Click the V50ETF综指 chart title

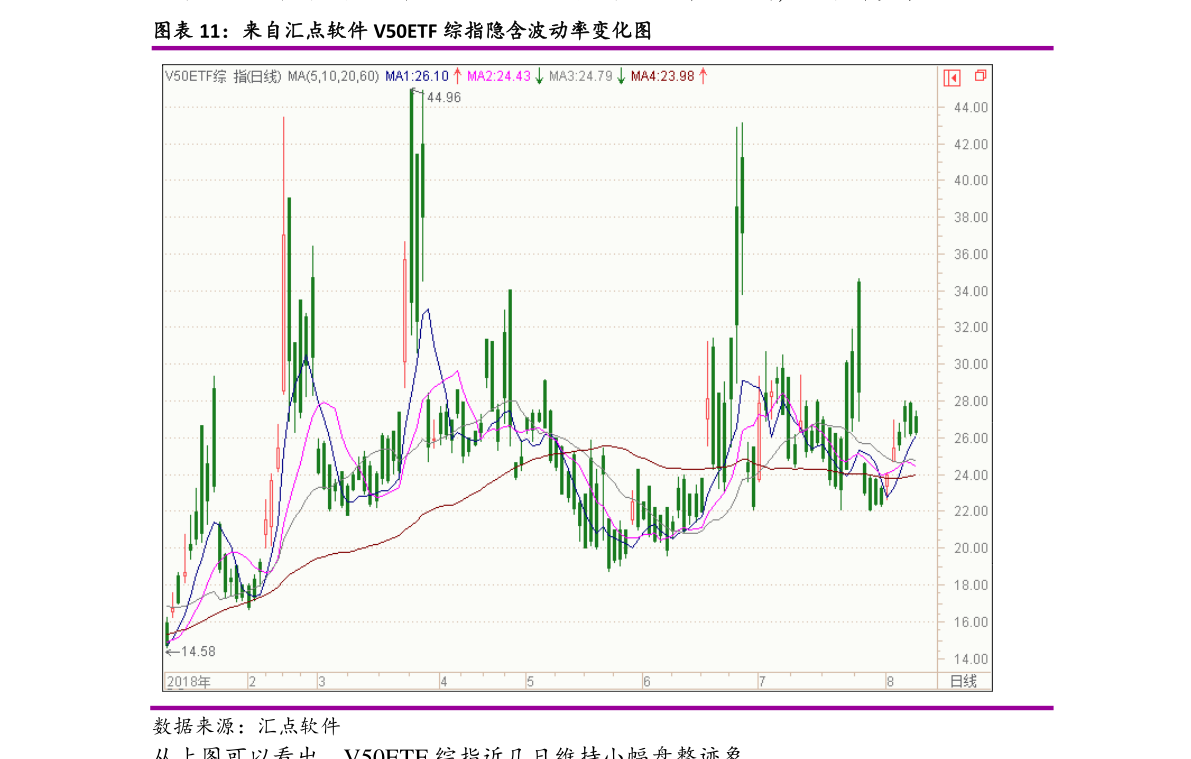223,76
